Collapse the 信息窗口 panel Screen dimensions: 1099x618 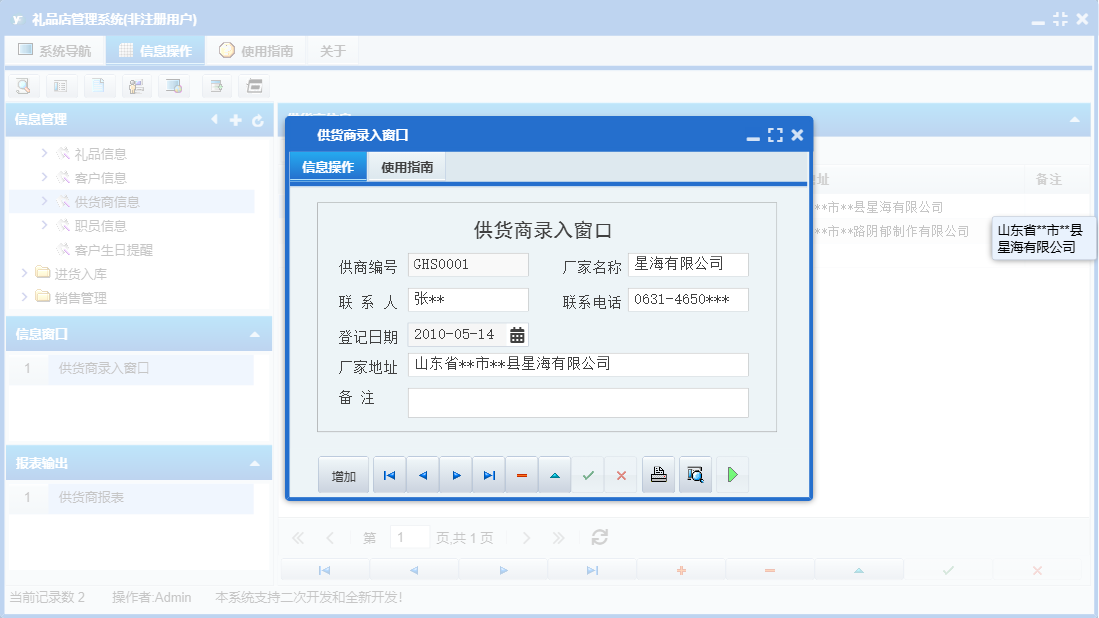(254, 335)
